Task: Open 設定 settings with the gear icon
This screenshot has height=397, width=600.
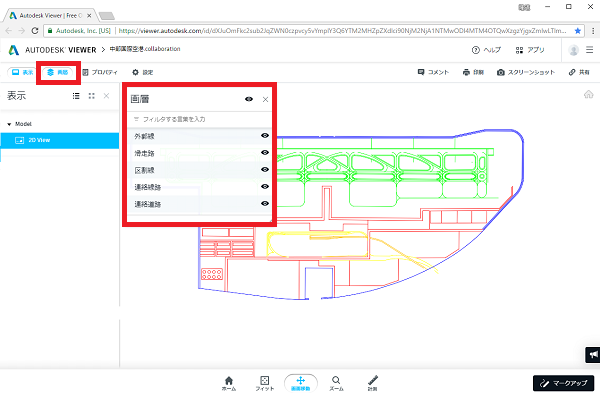Action: pyautogui.click(x=143, y=72)
